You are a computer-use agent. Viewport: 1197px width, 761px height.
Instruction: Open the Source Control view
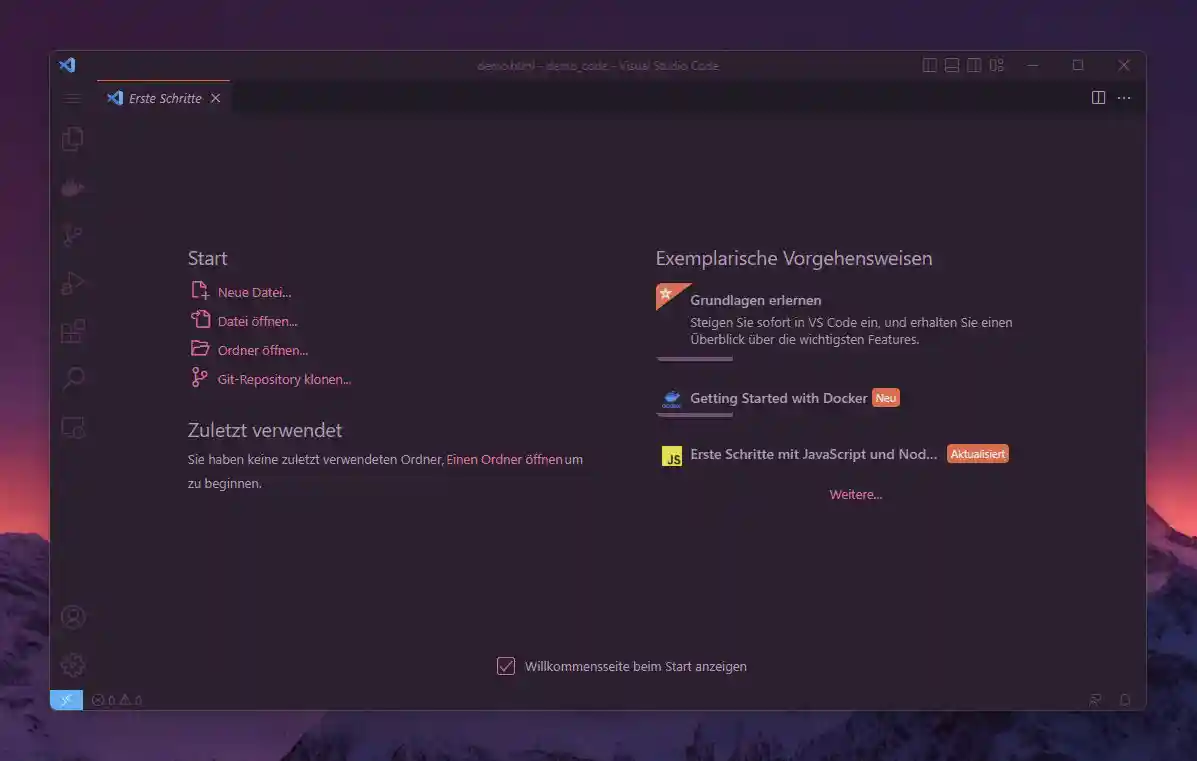coord(73,235)
